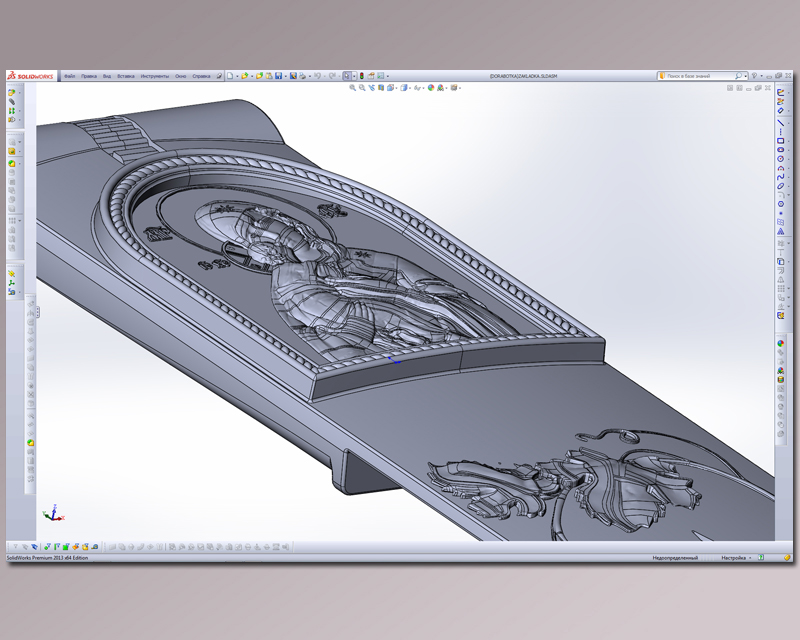Open the View Orientation icon

[x=390, y=88]
